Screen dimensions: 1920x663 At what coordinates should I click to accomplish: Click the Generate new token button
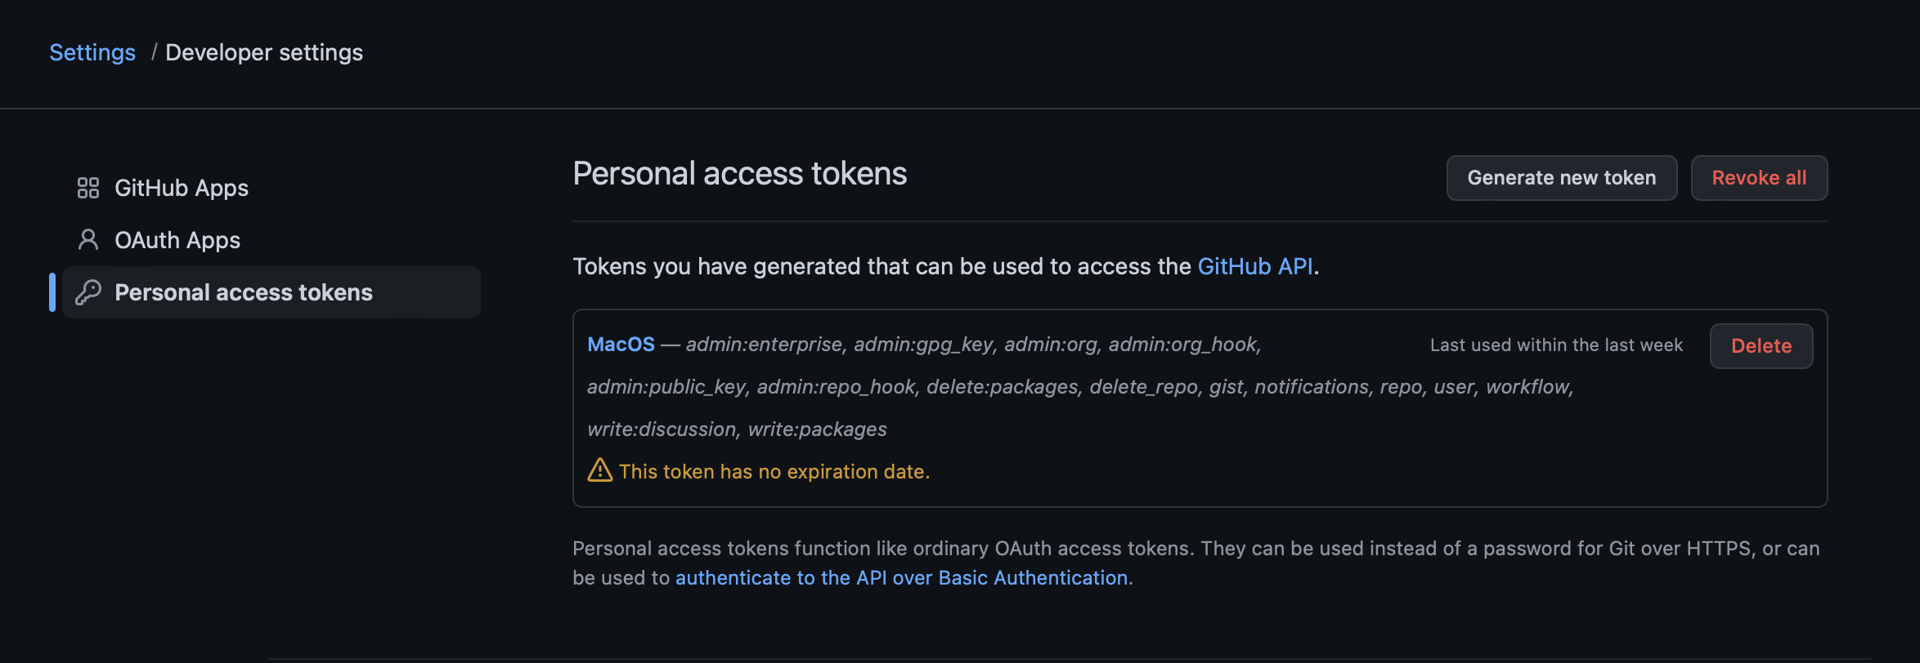pos(1561,178)
